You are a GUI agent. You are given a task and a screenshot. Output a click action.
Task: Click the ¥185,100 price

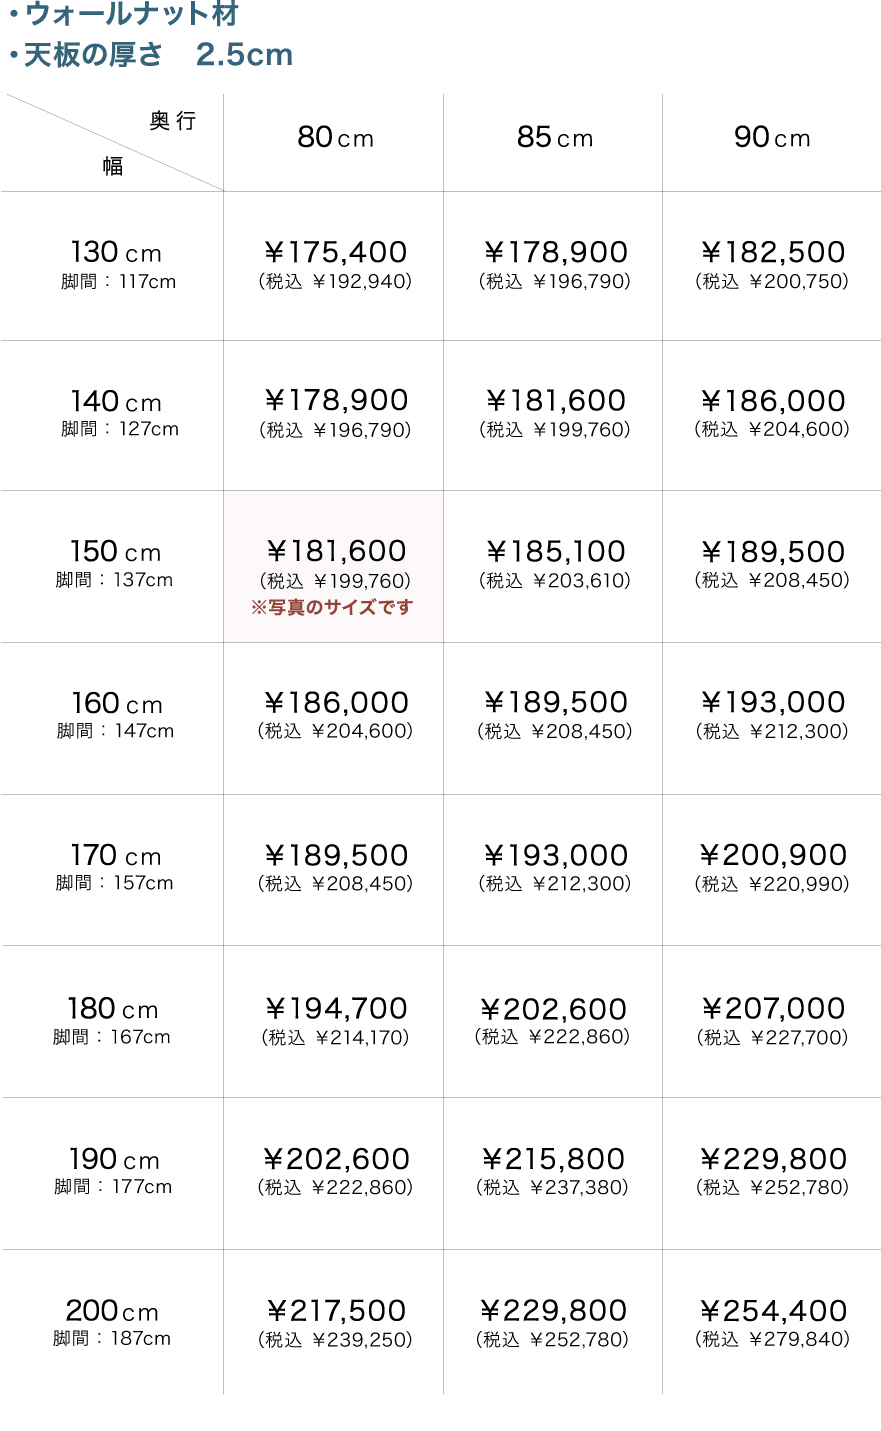click(x=555, y=551)
